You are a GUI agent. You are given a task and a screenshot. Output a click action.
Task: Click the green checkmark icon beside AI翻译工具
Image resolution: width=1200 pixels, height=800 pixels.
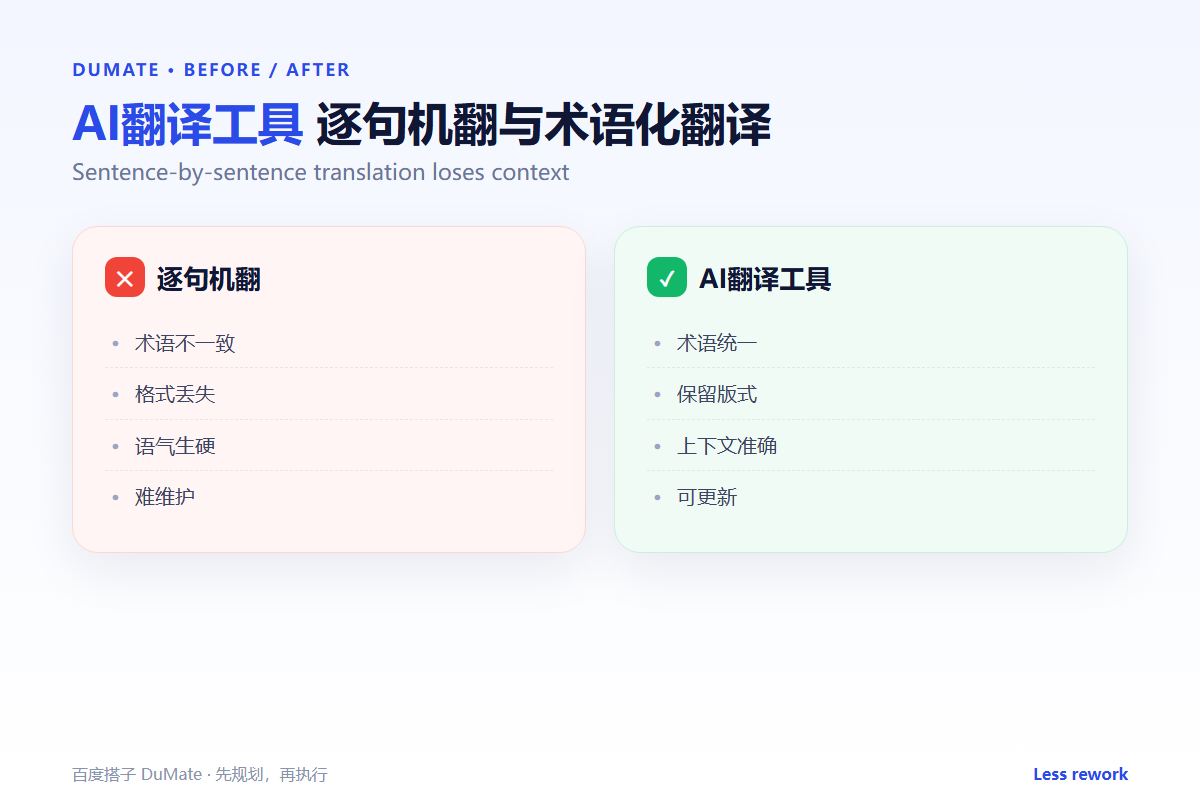pyautogui.click(x=667, y=277)
